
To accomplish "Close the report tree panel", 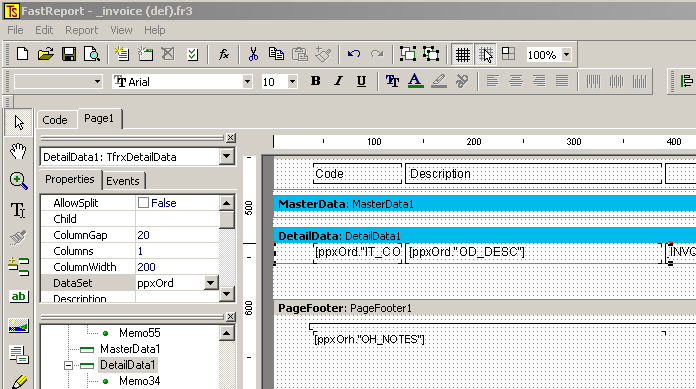I will click(230, 316).
